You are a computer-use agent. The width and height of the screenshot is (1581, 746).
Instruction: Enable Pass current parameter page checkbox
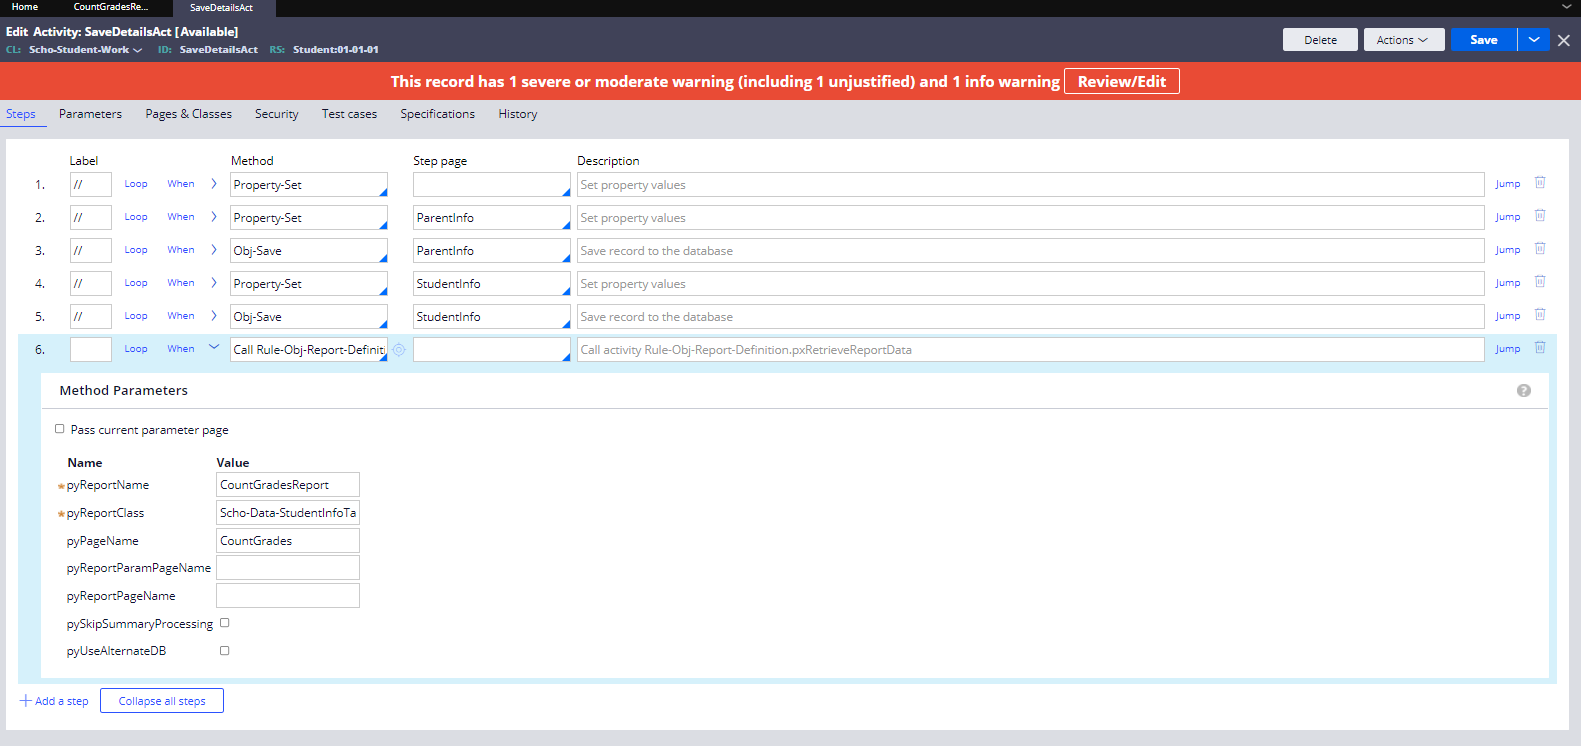[60, 429]
